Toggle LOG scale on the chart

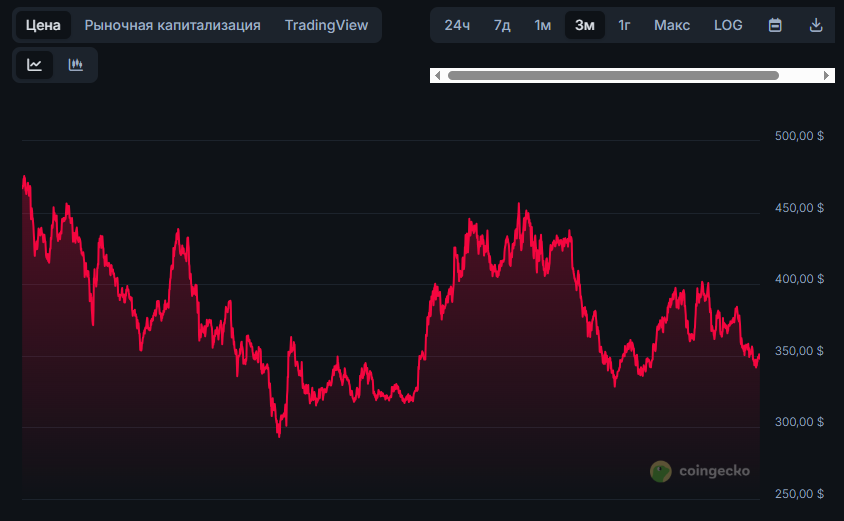click(x=728, y=25)
